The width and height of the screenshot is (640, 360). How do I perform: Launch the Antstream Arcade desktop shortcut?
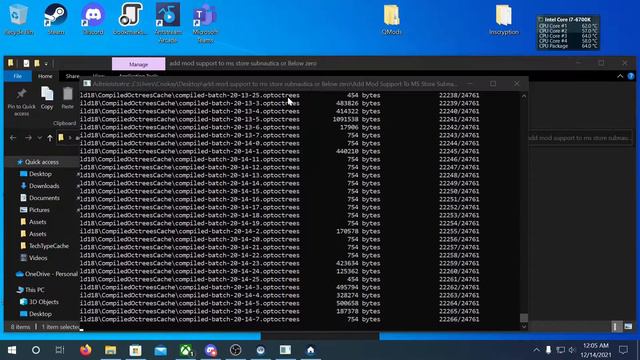point(168,23)
